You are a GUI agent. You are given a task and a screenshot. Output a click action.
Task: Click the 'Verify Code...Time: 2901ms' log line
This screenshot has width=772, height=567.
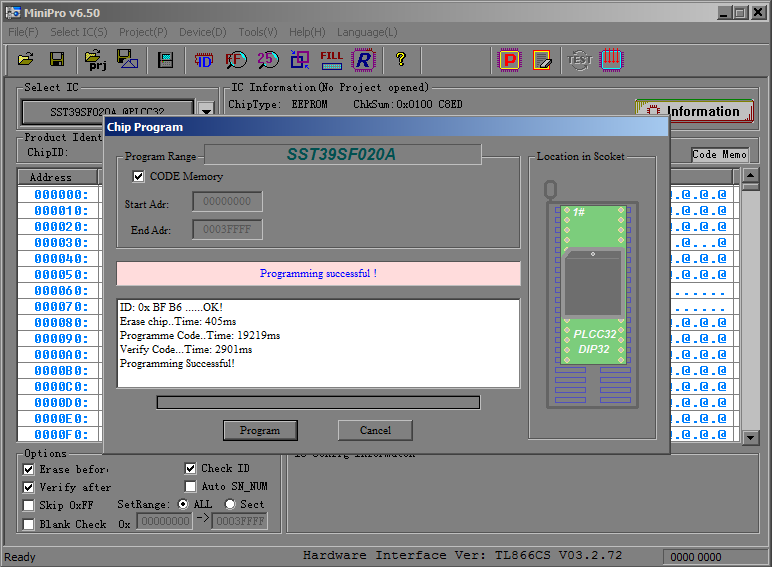click(x=186, y=349)
